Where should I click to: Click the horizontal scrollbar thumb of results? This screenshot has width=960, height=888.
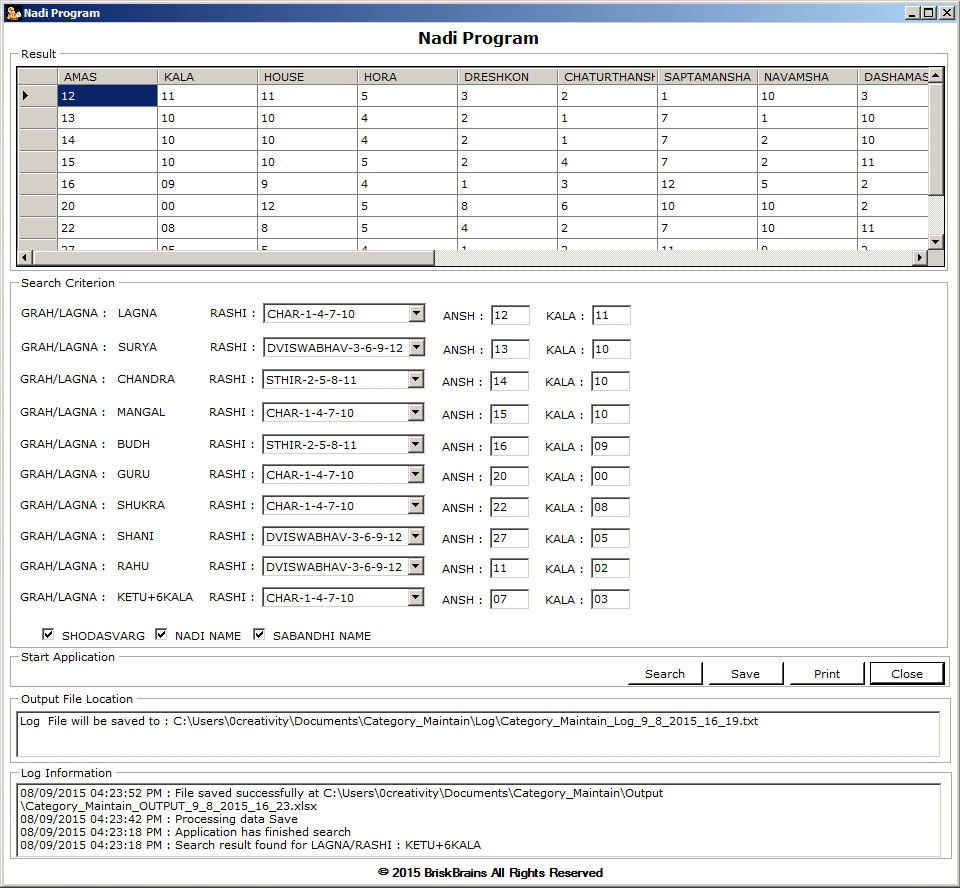coord(232,258)
